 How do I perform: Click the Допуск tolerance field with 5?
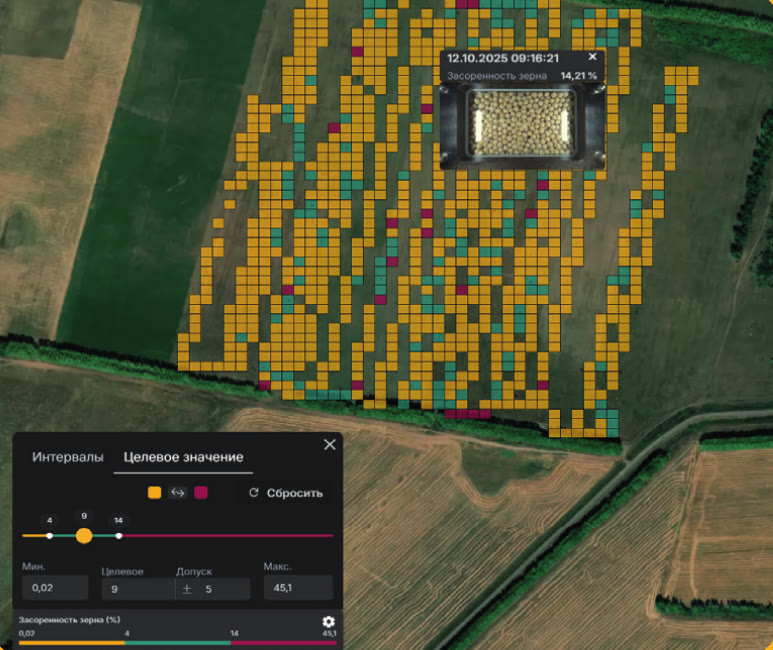click(213, 589)
